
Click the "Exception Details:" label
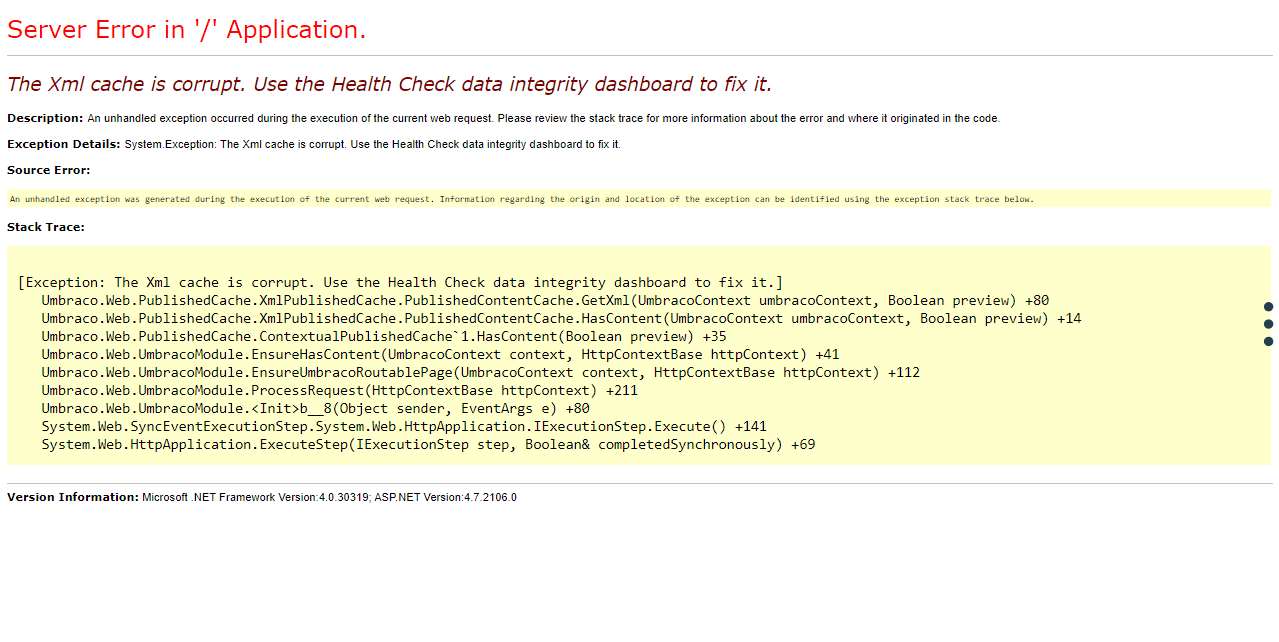(64, 144)
